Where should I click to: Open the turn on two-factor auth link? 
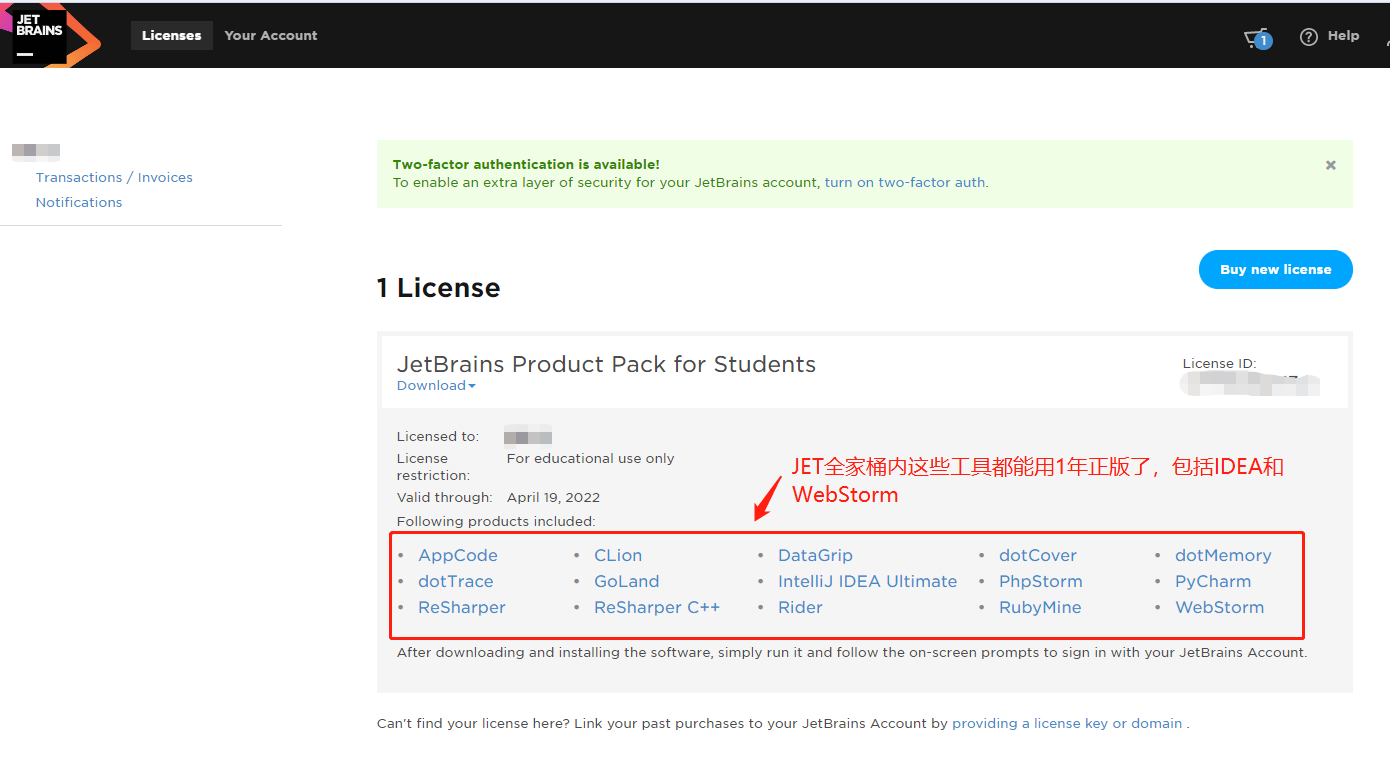[x=903, y=182]
